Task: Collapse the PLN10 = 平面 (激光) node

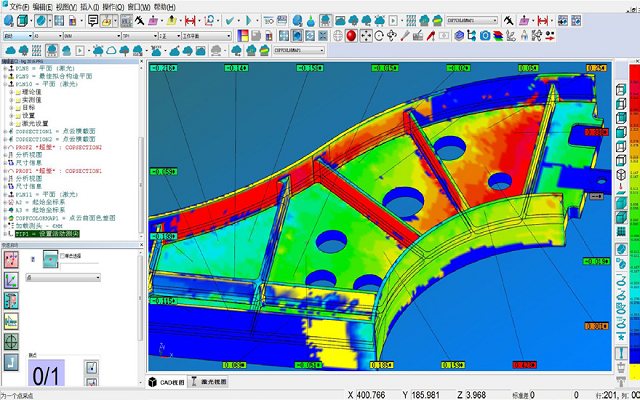Action: [x=5, y=84]
